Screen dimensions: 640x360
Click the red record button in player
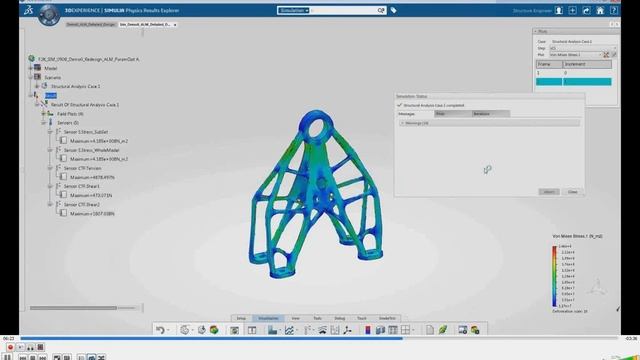point(10,347)
